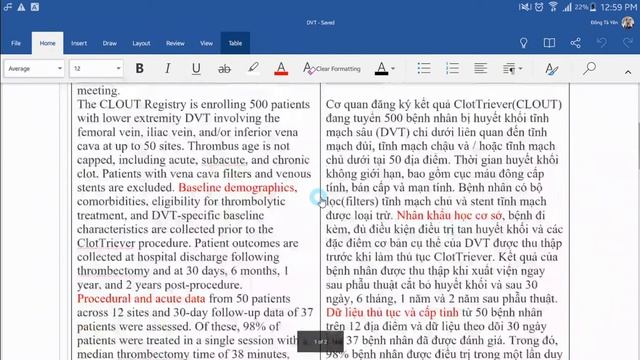Click the word 'ClotTriever' in left column
640x360 pixels.
[x=106, y=243]
